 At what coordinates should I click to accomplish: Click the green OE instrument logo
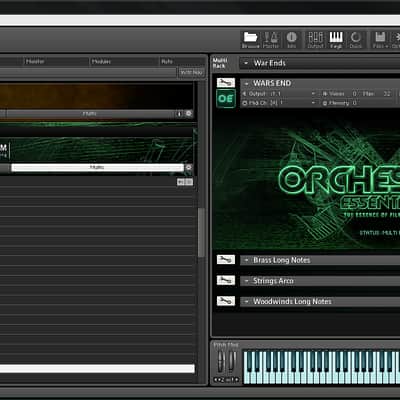click(x=226, y=98)
